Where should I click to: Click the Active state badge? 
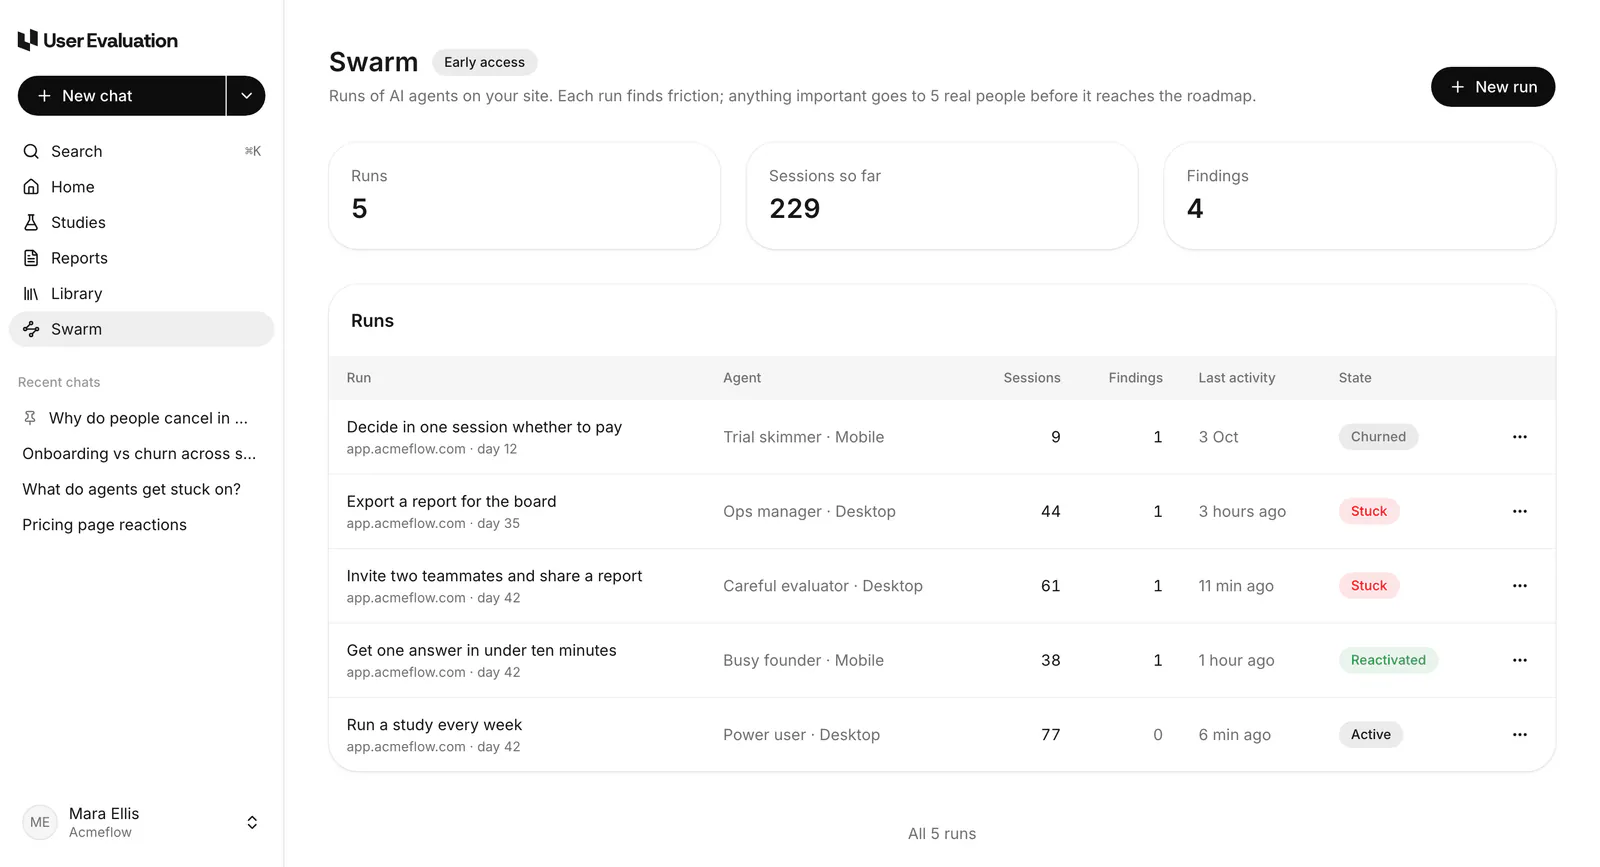pyautogui.click(x=1370, y=735)
